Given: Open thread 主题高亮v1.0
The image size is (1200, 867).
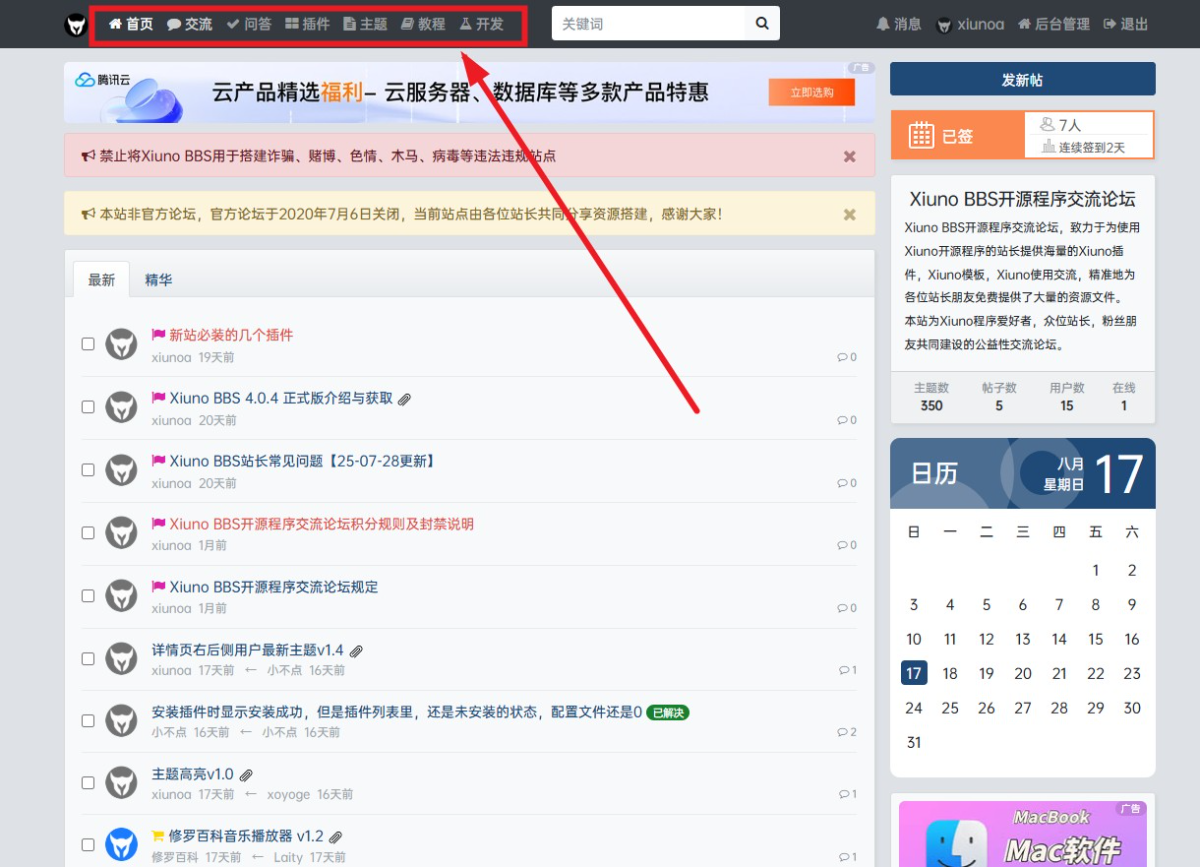Looking at the screenshot, I should click(192, 774).
